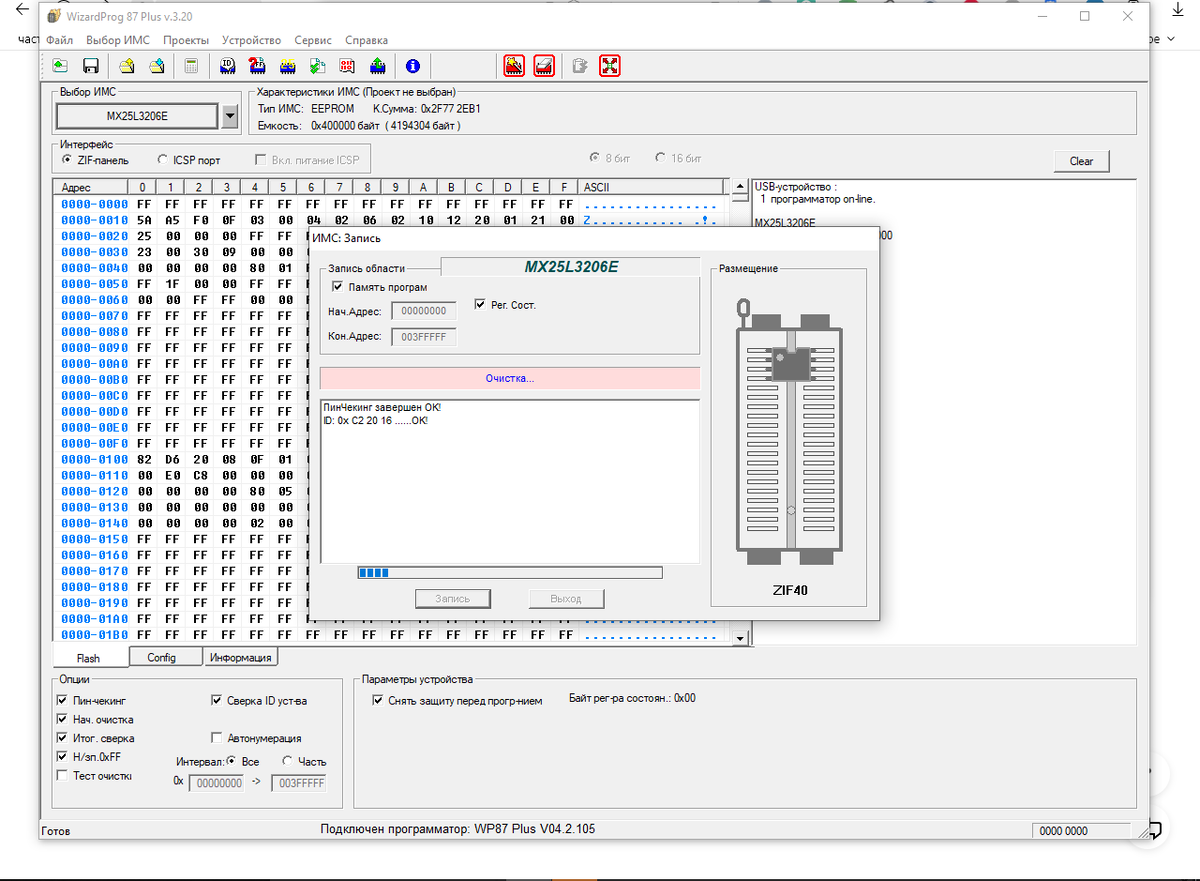The width and height of the screenshot is (1200, 881).
Task: Click the Запись button in dialog
Action: [x=453, y=598]
